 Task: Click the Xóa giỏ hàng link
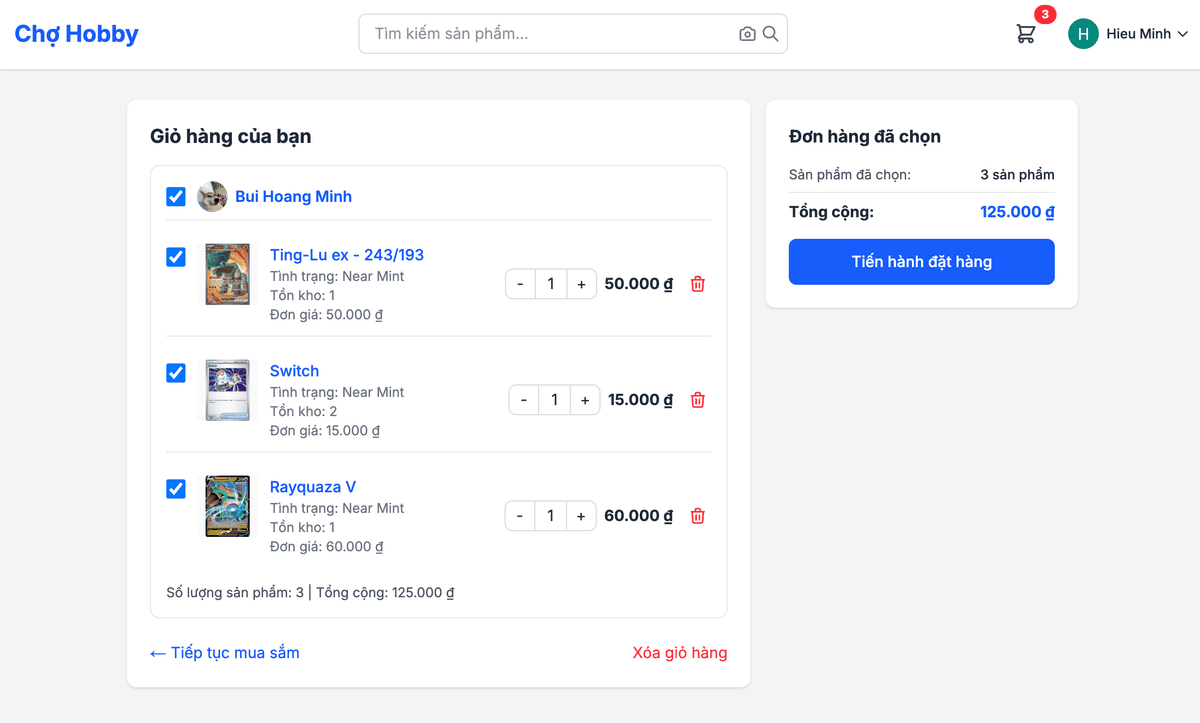point(680,652)
